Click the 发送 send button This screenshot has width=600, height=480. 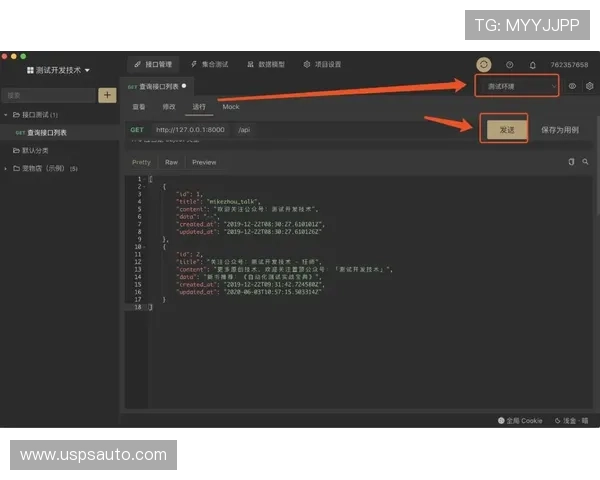tap(506, 129)
